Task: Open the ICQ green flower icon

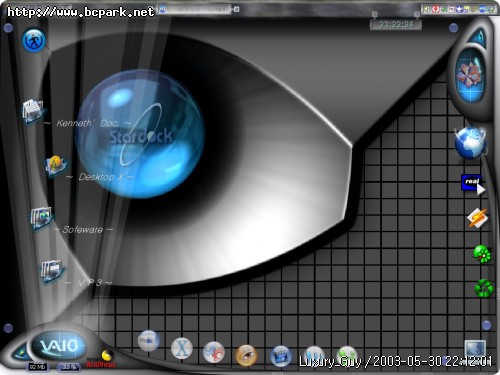Action: (x=482, y=254)
